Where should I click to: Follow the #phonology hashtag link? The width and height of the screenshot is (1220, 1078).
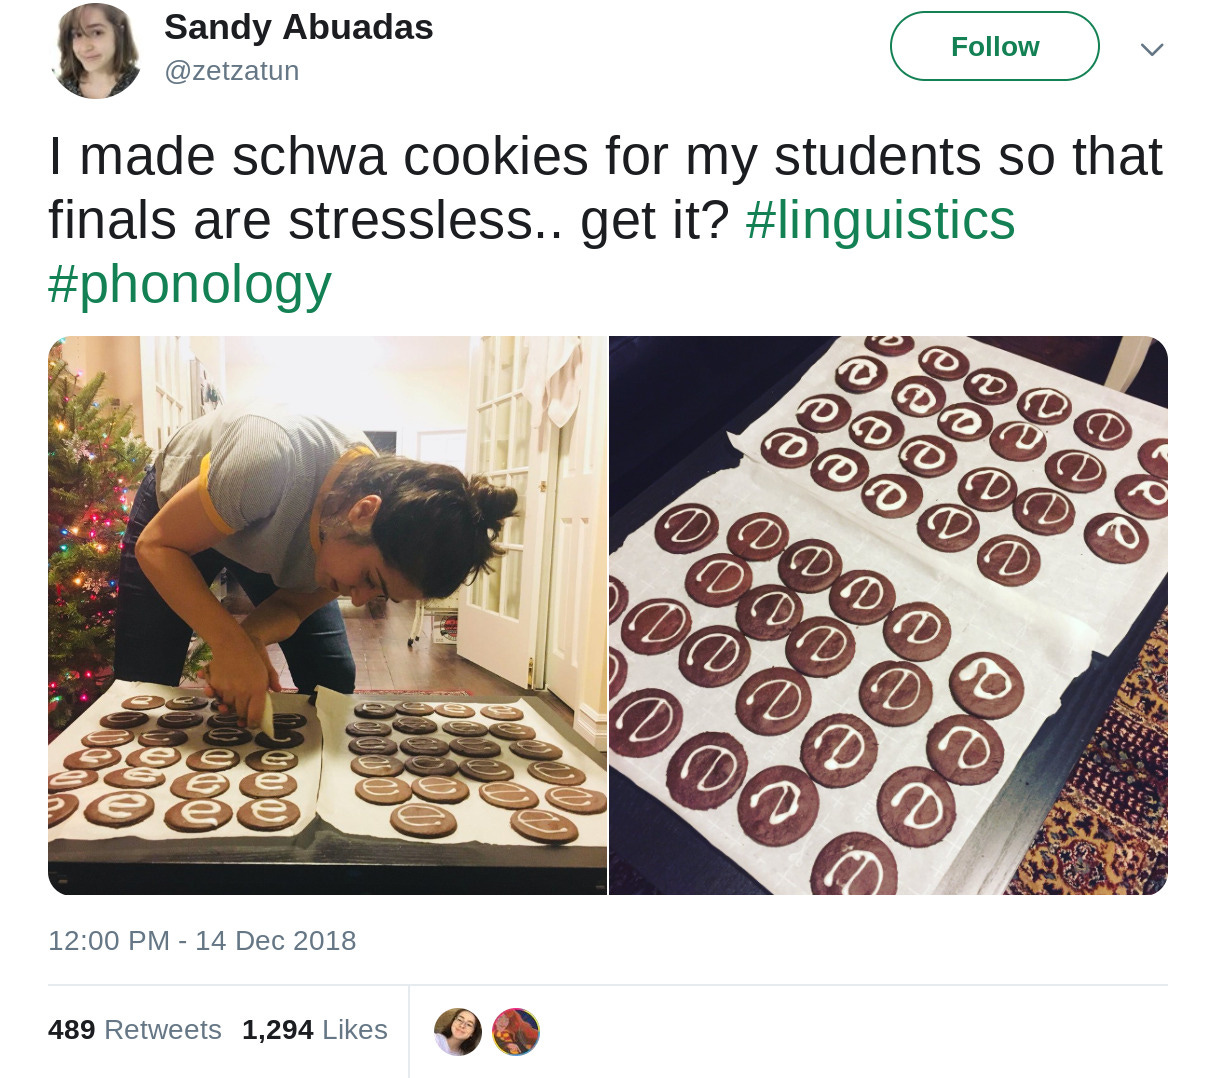[190, 284]
